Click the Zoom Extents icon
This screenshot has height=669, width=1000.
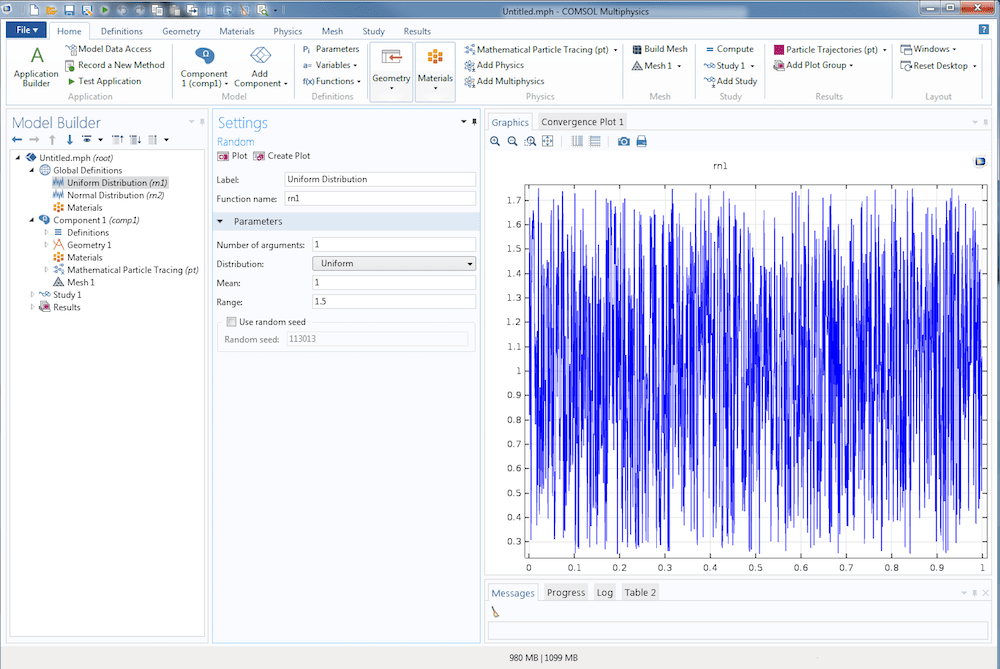point(548,142)
